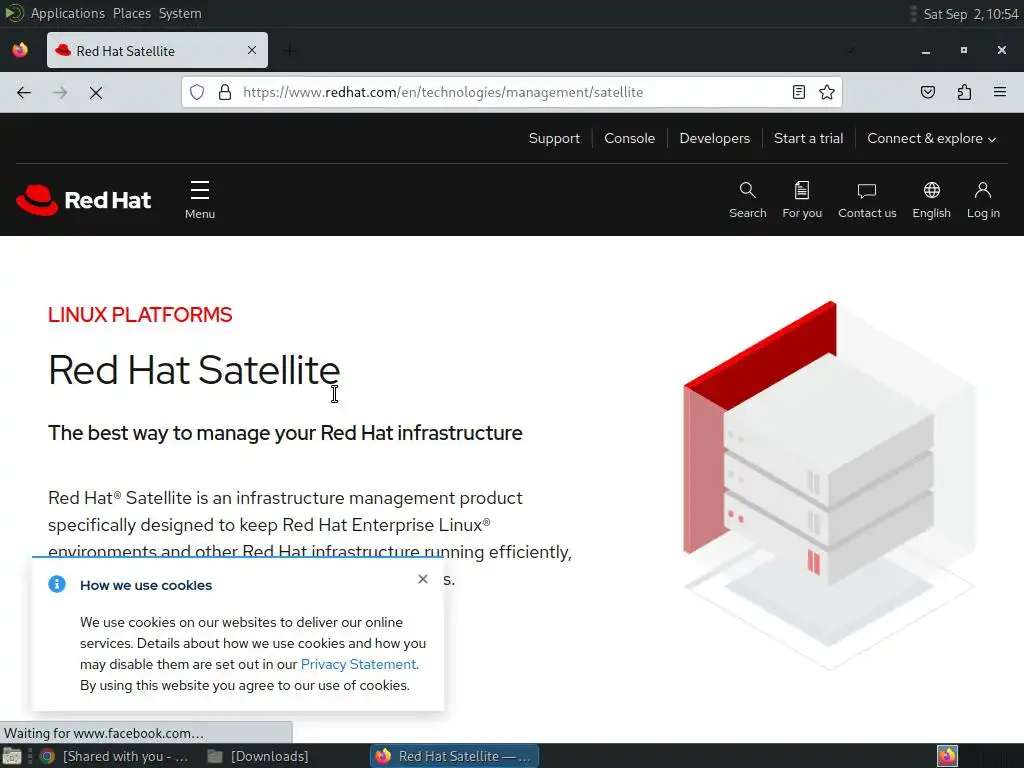This screenshot has width=1024, height=768.
Task: Click Red Hat Satellite taskbar window button
Action: coord(455,756)
